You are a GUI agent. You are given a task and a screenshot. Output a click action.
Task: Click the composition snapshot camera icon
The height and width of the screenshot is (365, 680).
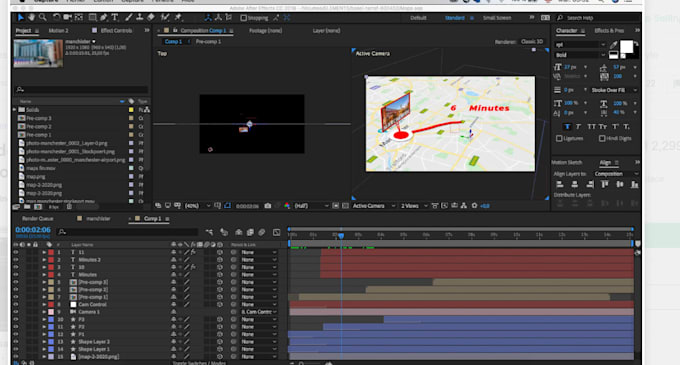268,205
